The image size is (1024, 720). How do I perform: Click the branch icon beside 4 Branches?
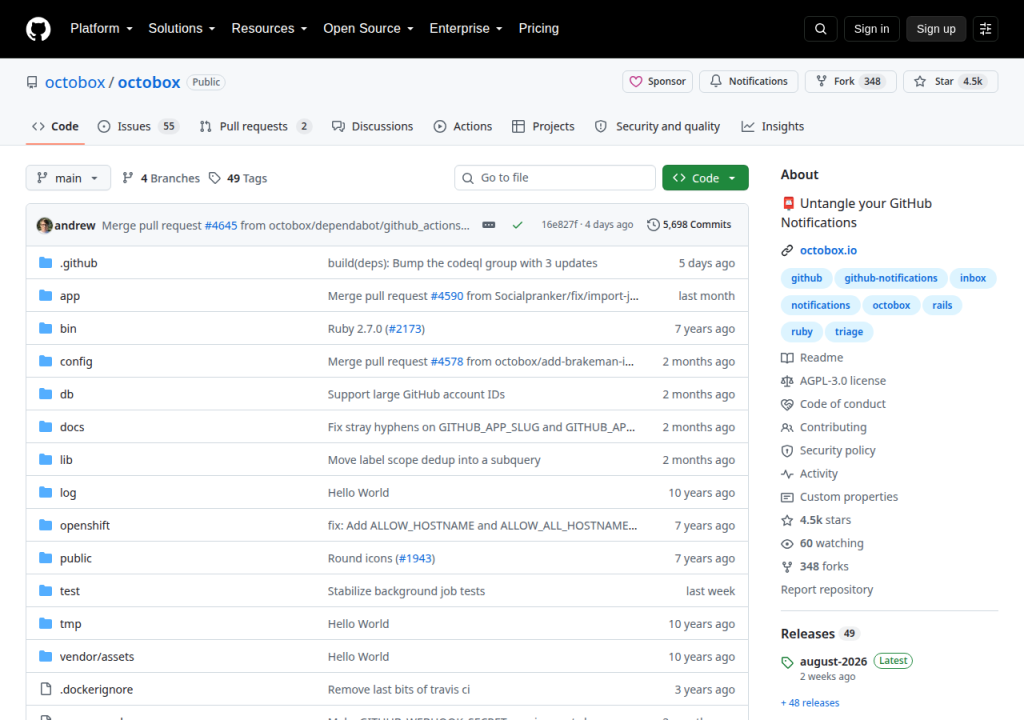pyautogui.click(x=128, y=178)
